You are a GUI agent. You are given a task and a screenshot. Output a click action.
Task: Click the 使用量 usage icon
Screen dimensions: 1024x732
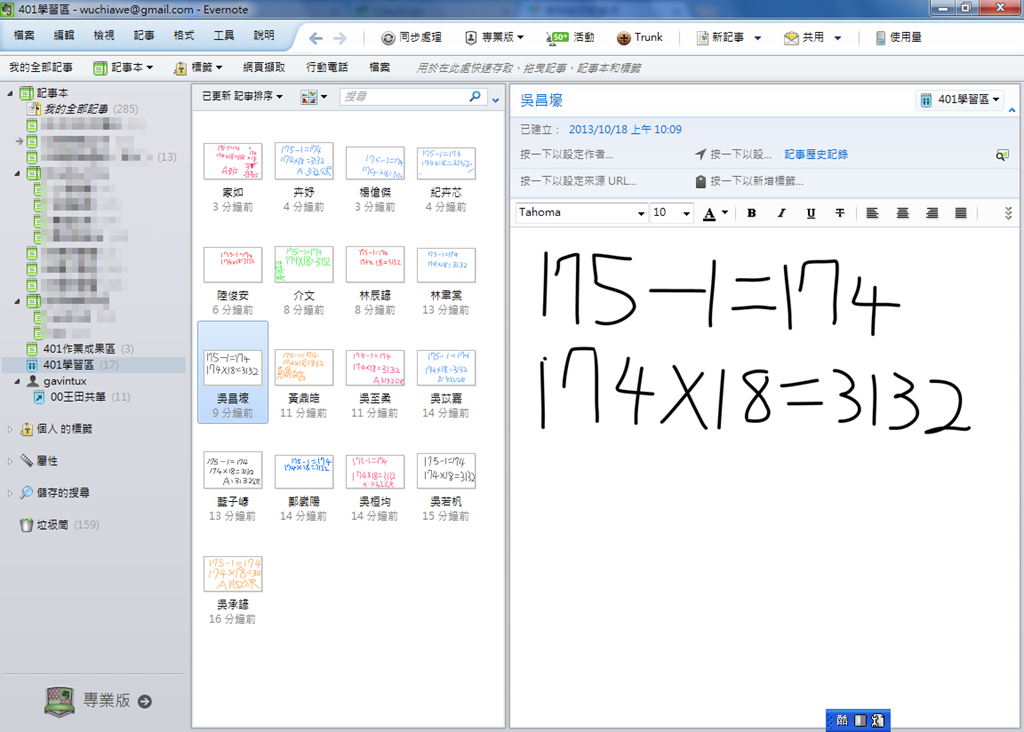[x=880, y=38]
